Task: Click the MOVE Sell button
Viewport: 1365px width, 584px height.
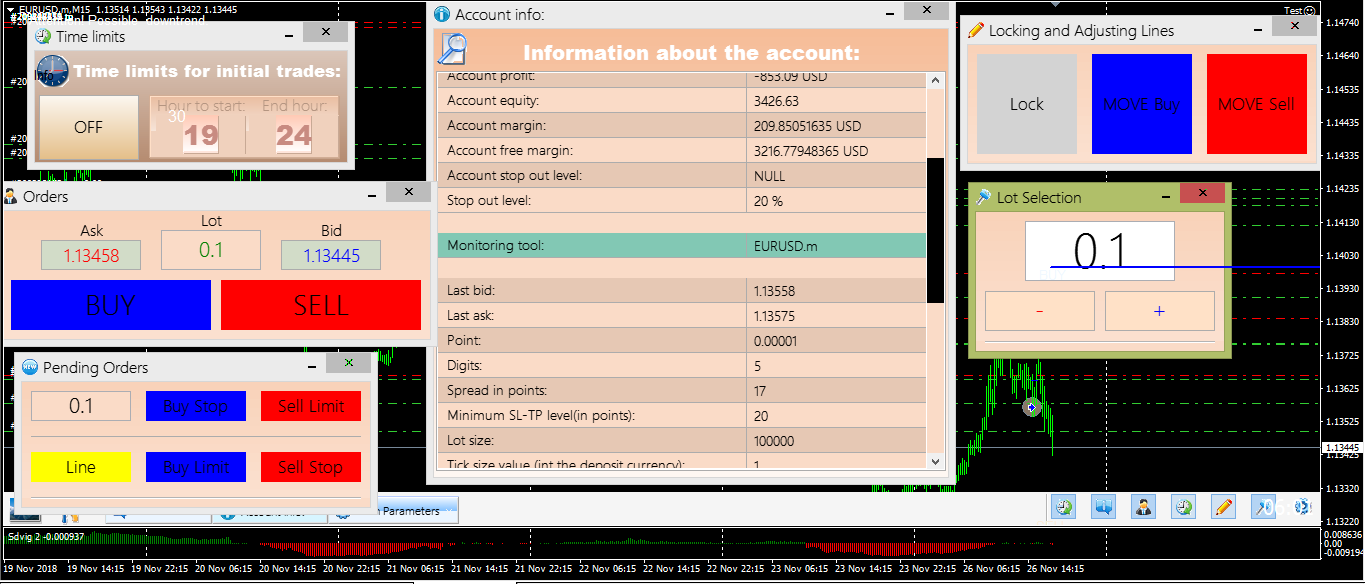Action: click(x=1257, y=104)
